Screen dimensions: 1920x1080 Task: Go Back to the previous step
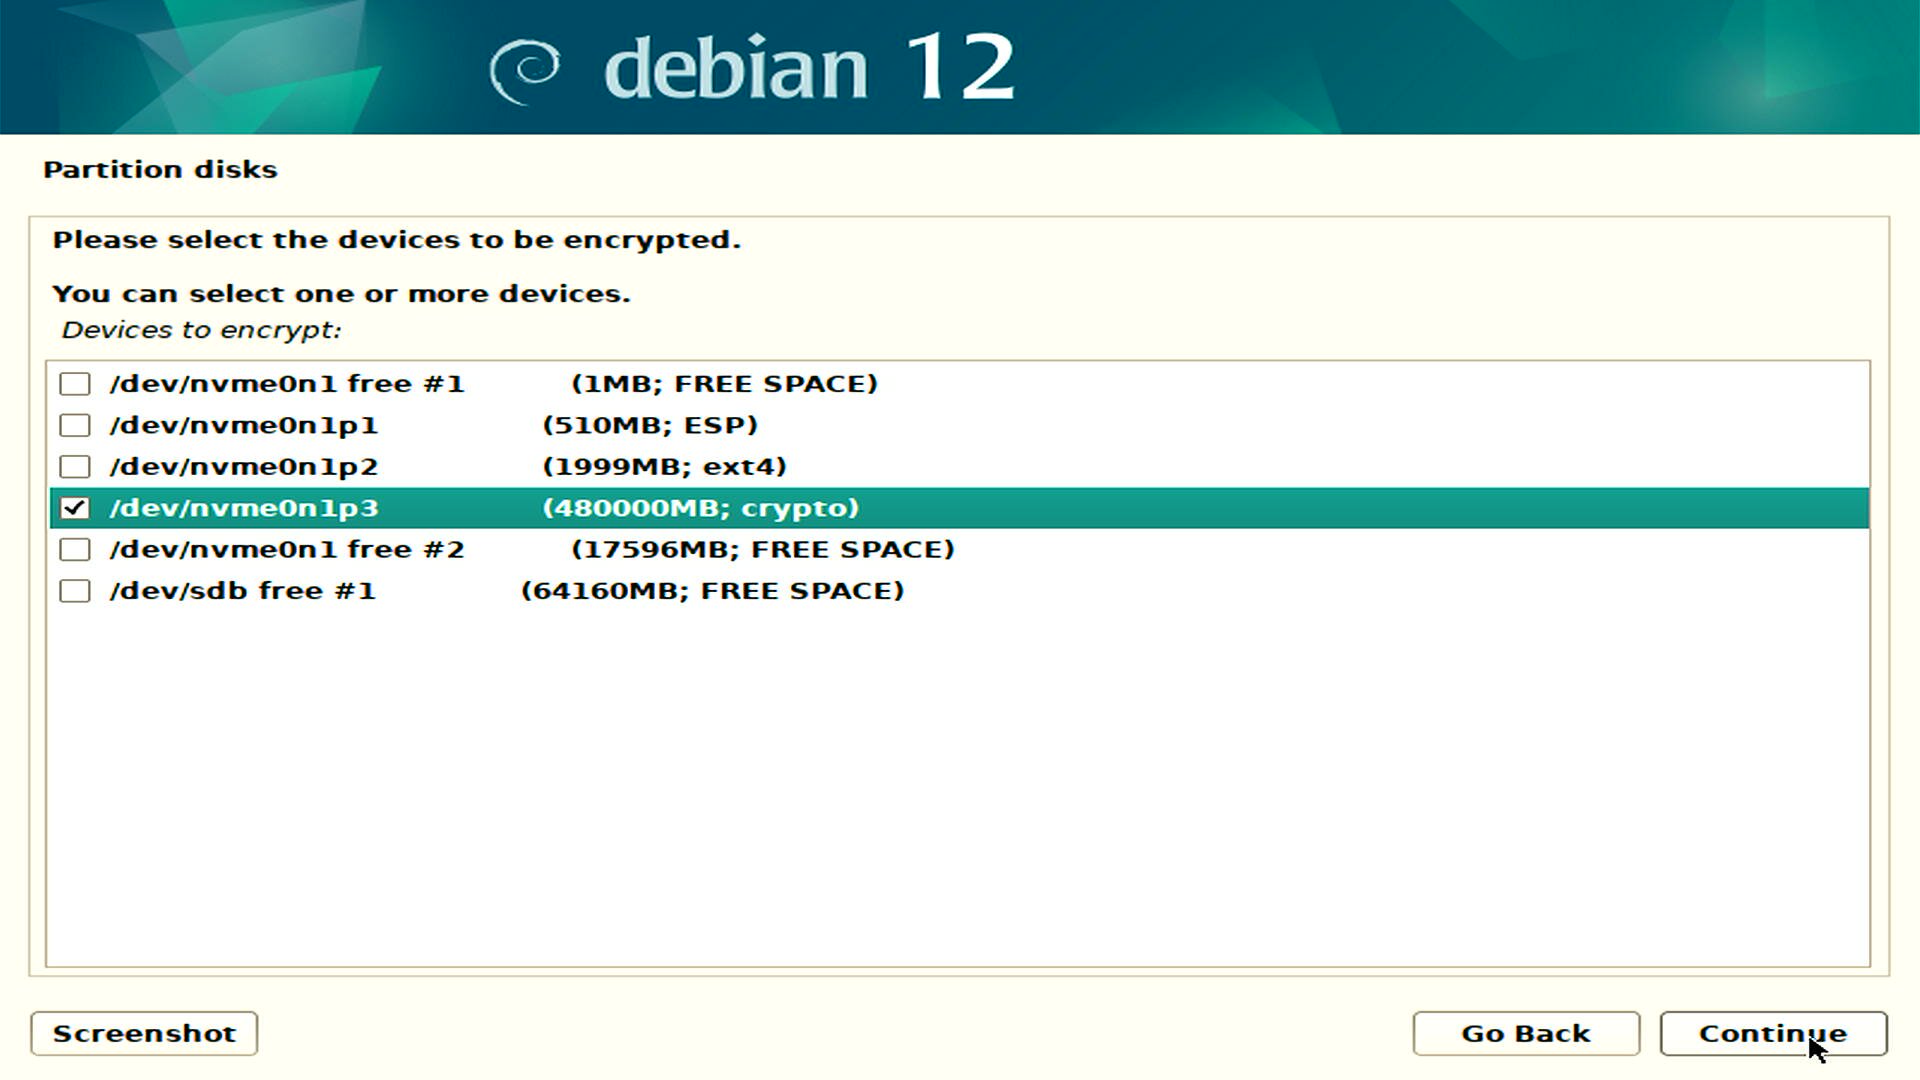[1526, 1033]
